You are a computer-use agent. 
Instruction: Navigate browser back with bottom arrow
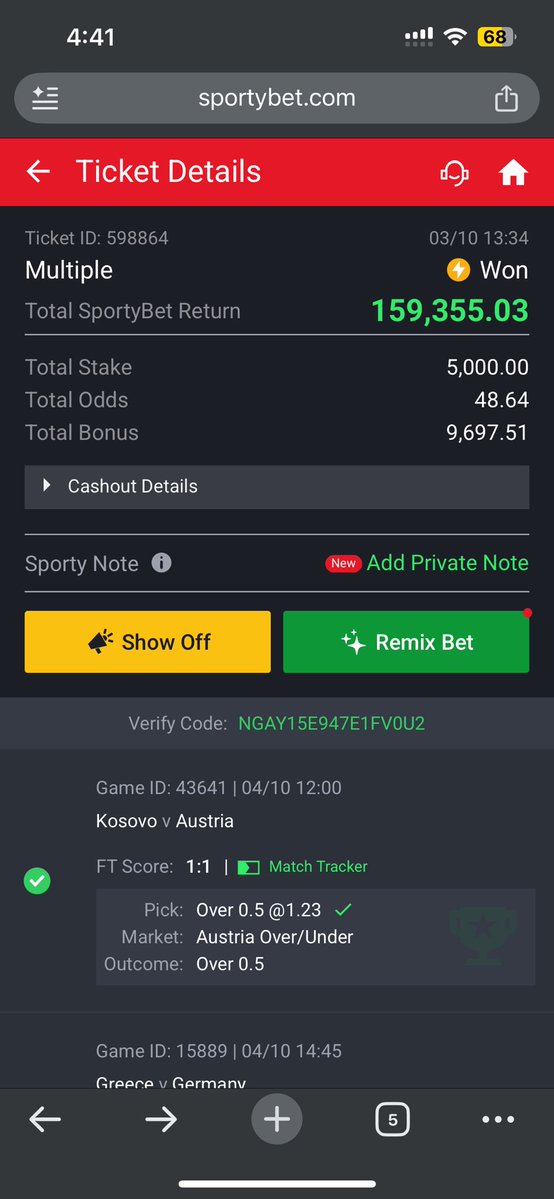tap(45, 1119)
